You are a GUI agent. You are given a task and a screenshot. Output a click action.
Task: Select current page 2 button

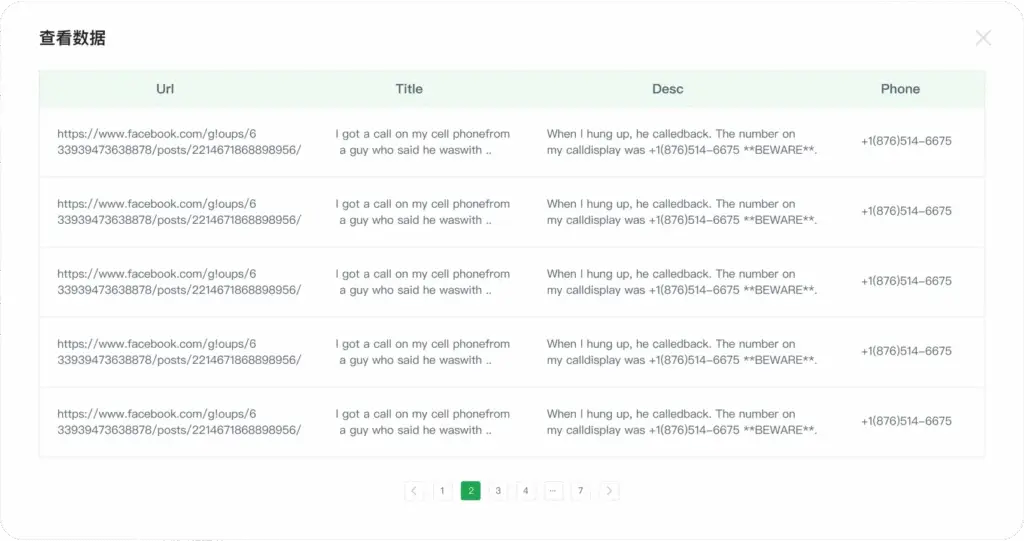[x=470, y=491]
